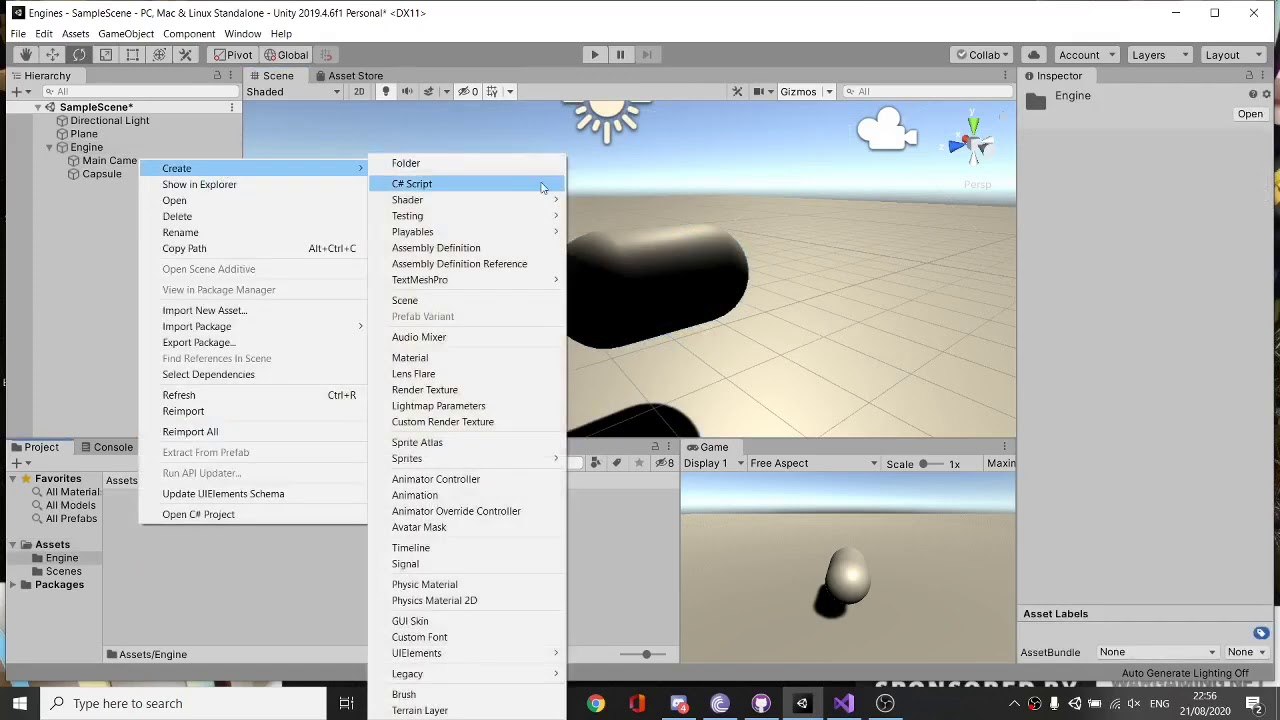Image resolution: width=1280 pixels, height=720 pixels.
Task: Choose C# Script from Create submenu
Action: (x=466, y=184)
